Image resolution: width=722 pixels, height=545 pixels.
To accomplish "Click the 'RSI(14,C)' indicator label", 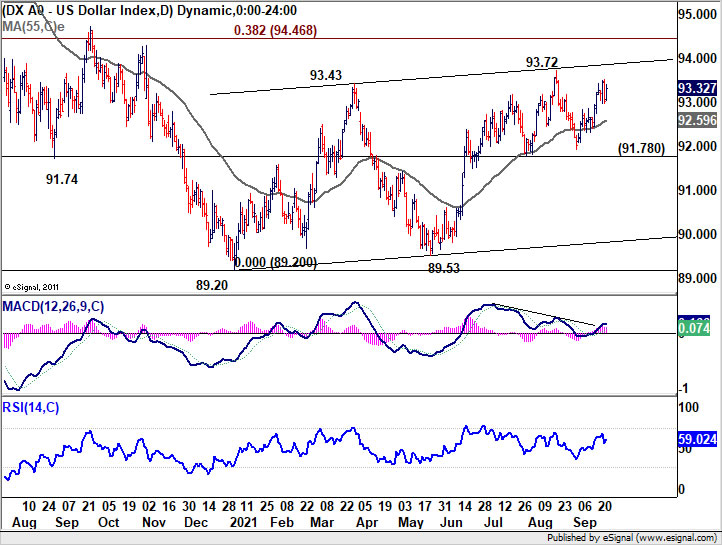I will [31, 407].
